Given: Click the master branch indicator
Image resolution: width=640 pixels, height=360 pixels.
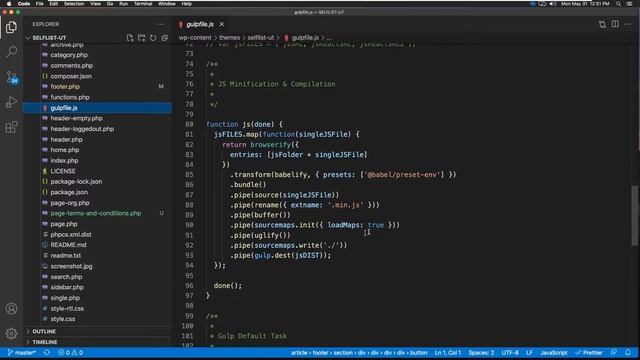Looking at the screenshot, I should (x=22, y=352).
